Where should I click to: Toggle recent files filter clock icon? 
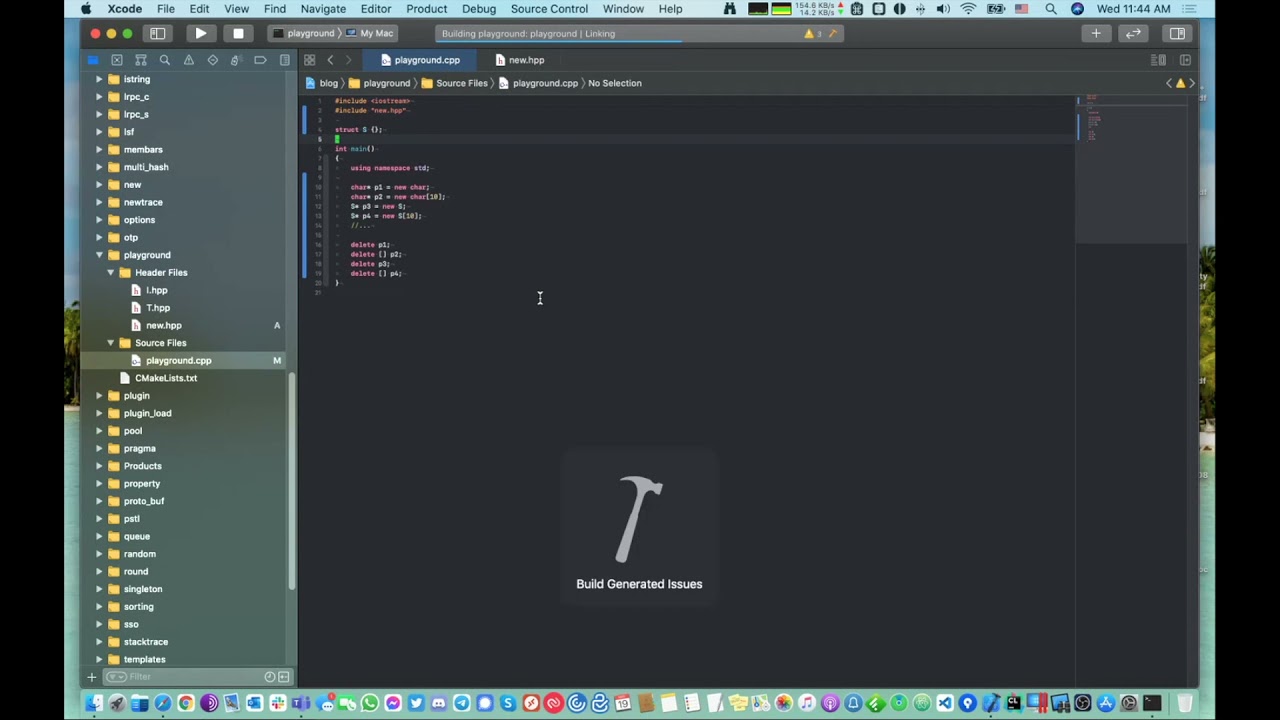[269, 677]
